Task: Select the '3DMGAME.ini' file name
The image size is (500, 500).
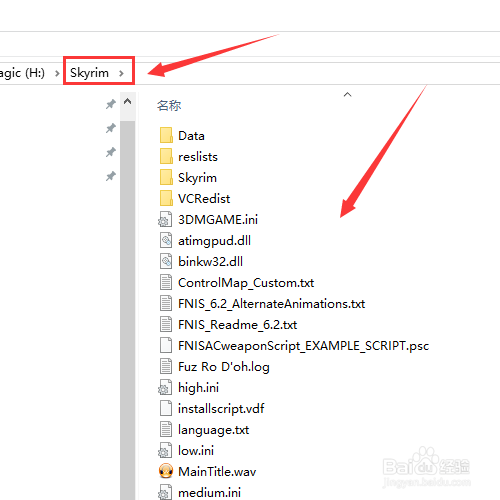Action: coord(218,220)
